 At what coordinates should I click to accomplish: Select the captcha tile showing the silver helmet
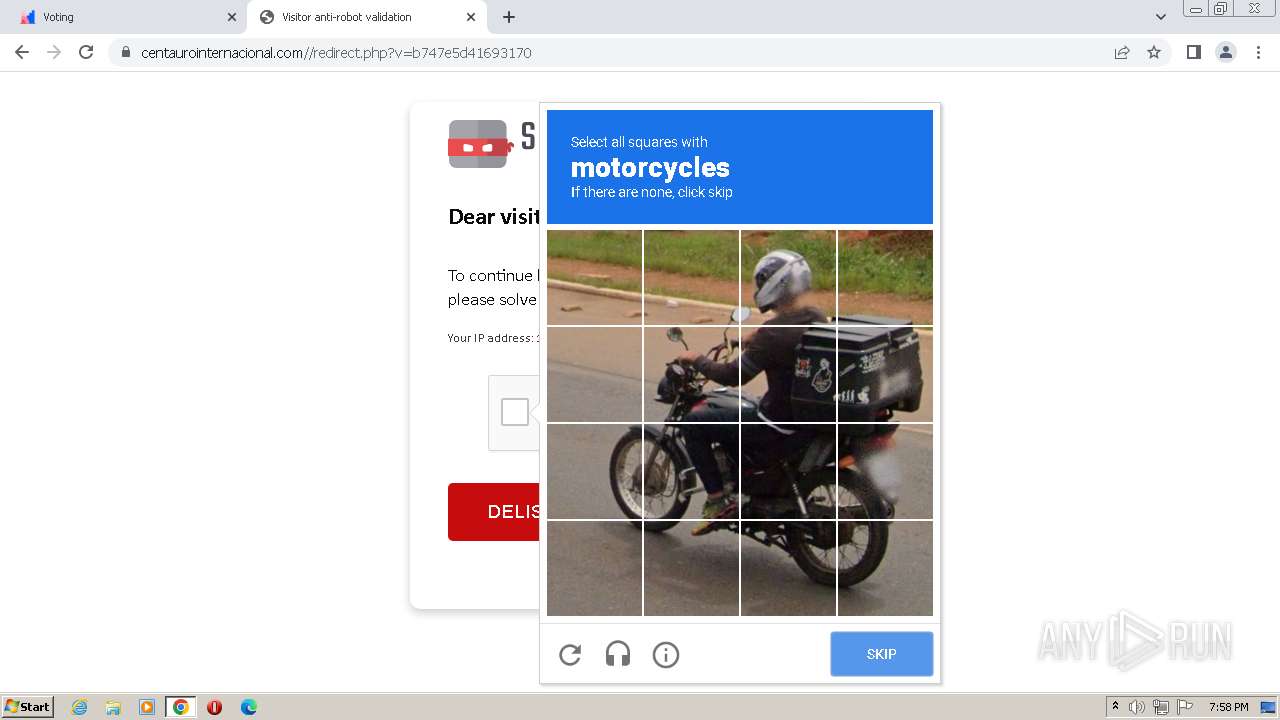pyautogui.click(x=788, y=278)
